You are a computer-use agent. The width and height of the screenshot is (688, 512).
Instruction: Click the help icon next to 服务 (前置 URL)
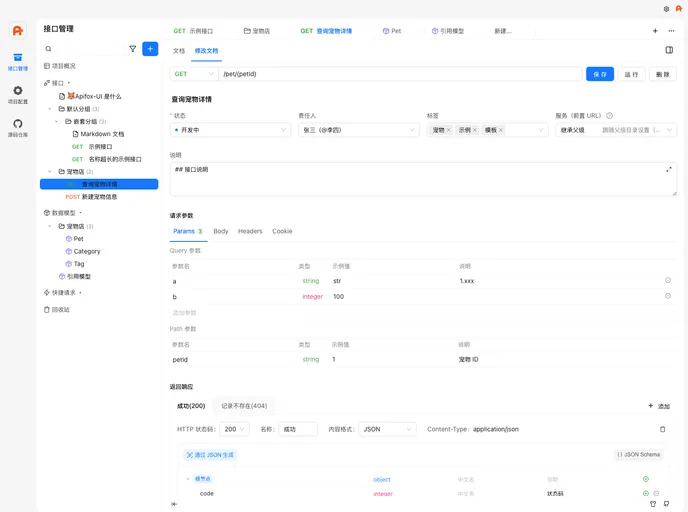(x=609, y=116)
